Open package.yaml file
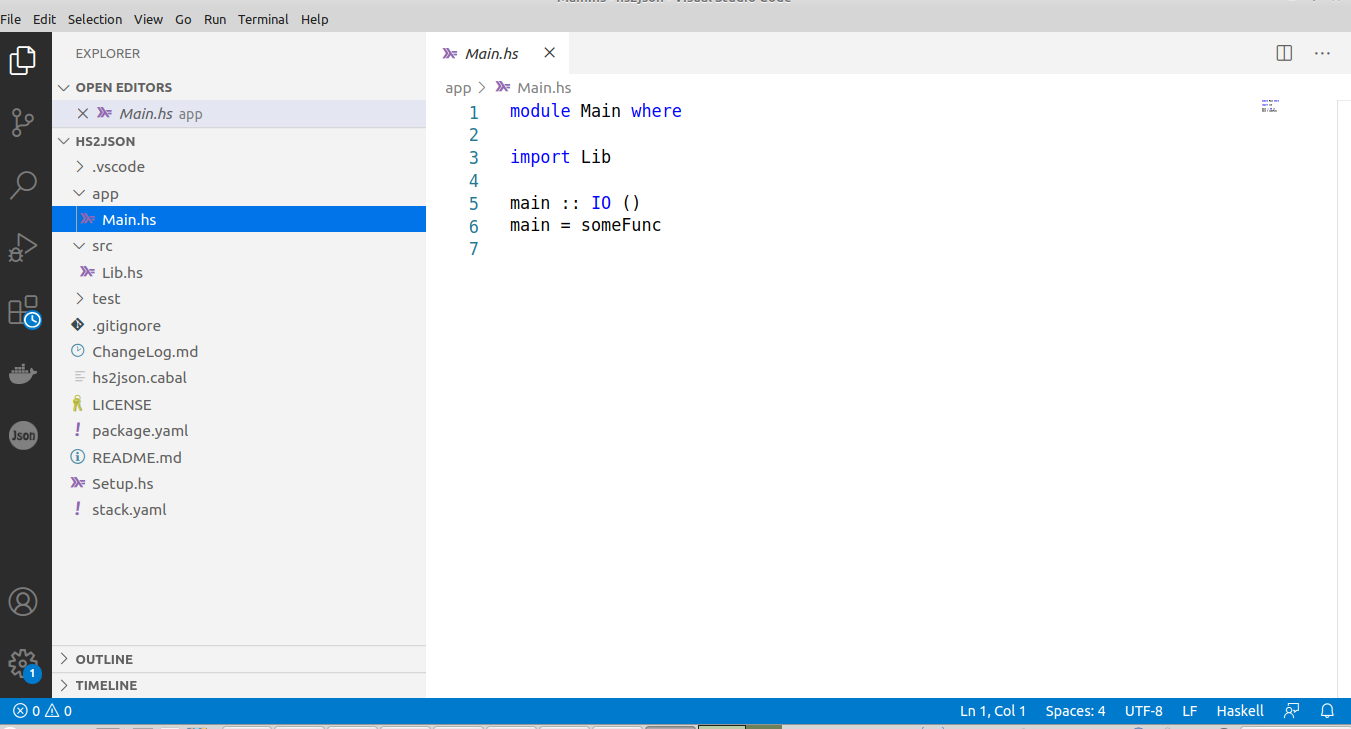1351x729 pixels. [x=239, y=431]
